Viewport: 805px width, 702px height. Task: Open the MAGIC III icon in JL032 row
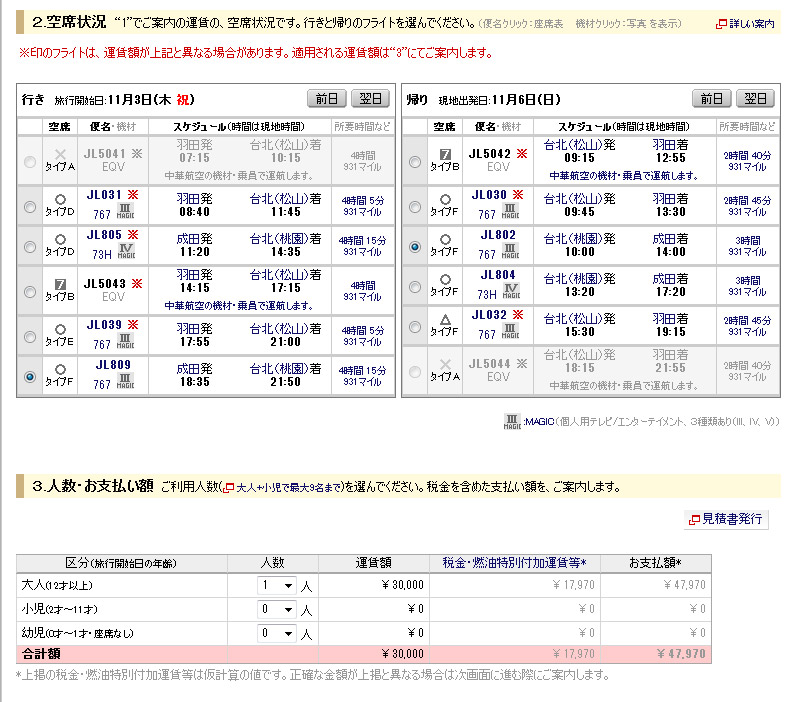point(510,331)
